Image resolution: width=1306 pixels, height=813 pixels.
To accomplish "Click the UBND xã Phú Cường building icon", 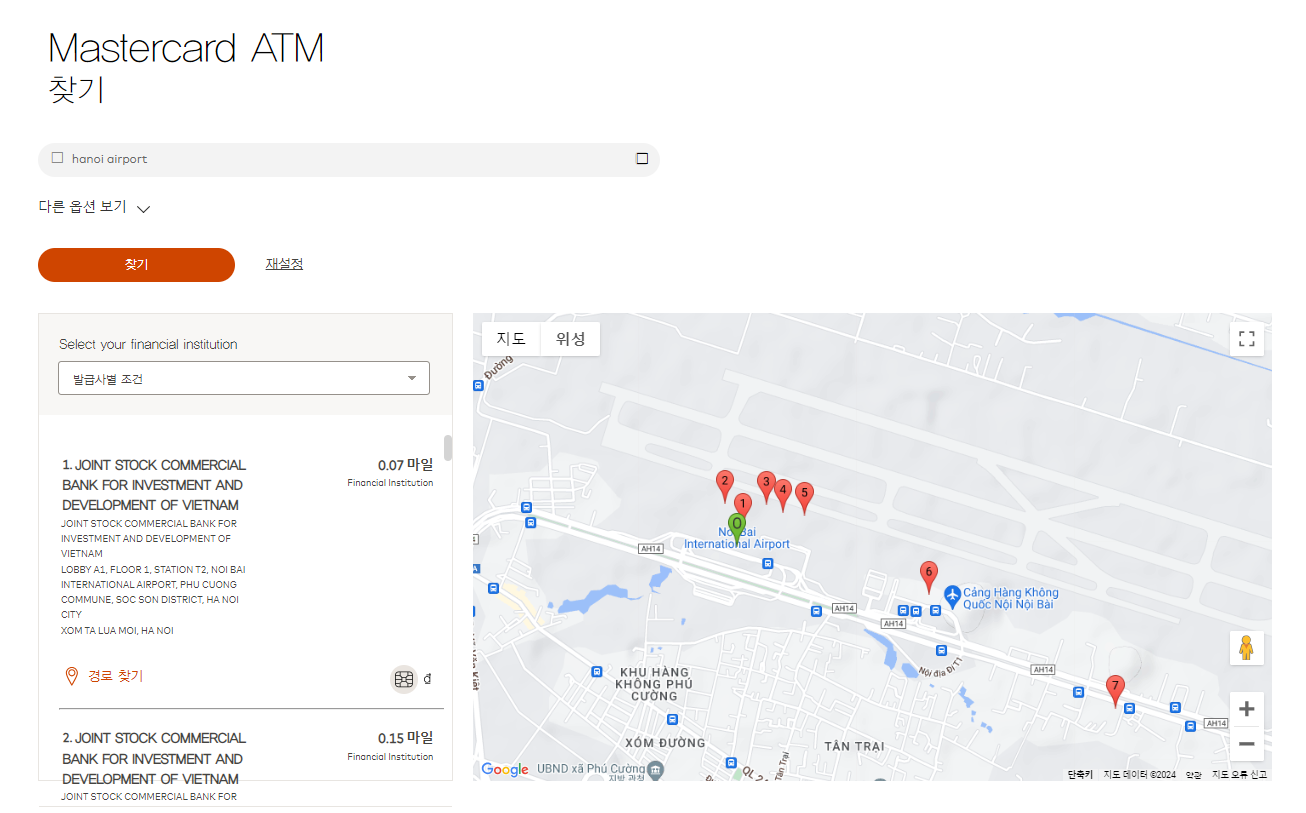I will (x=655, y=769).
